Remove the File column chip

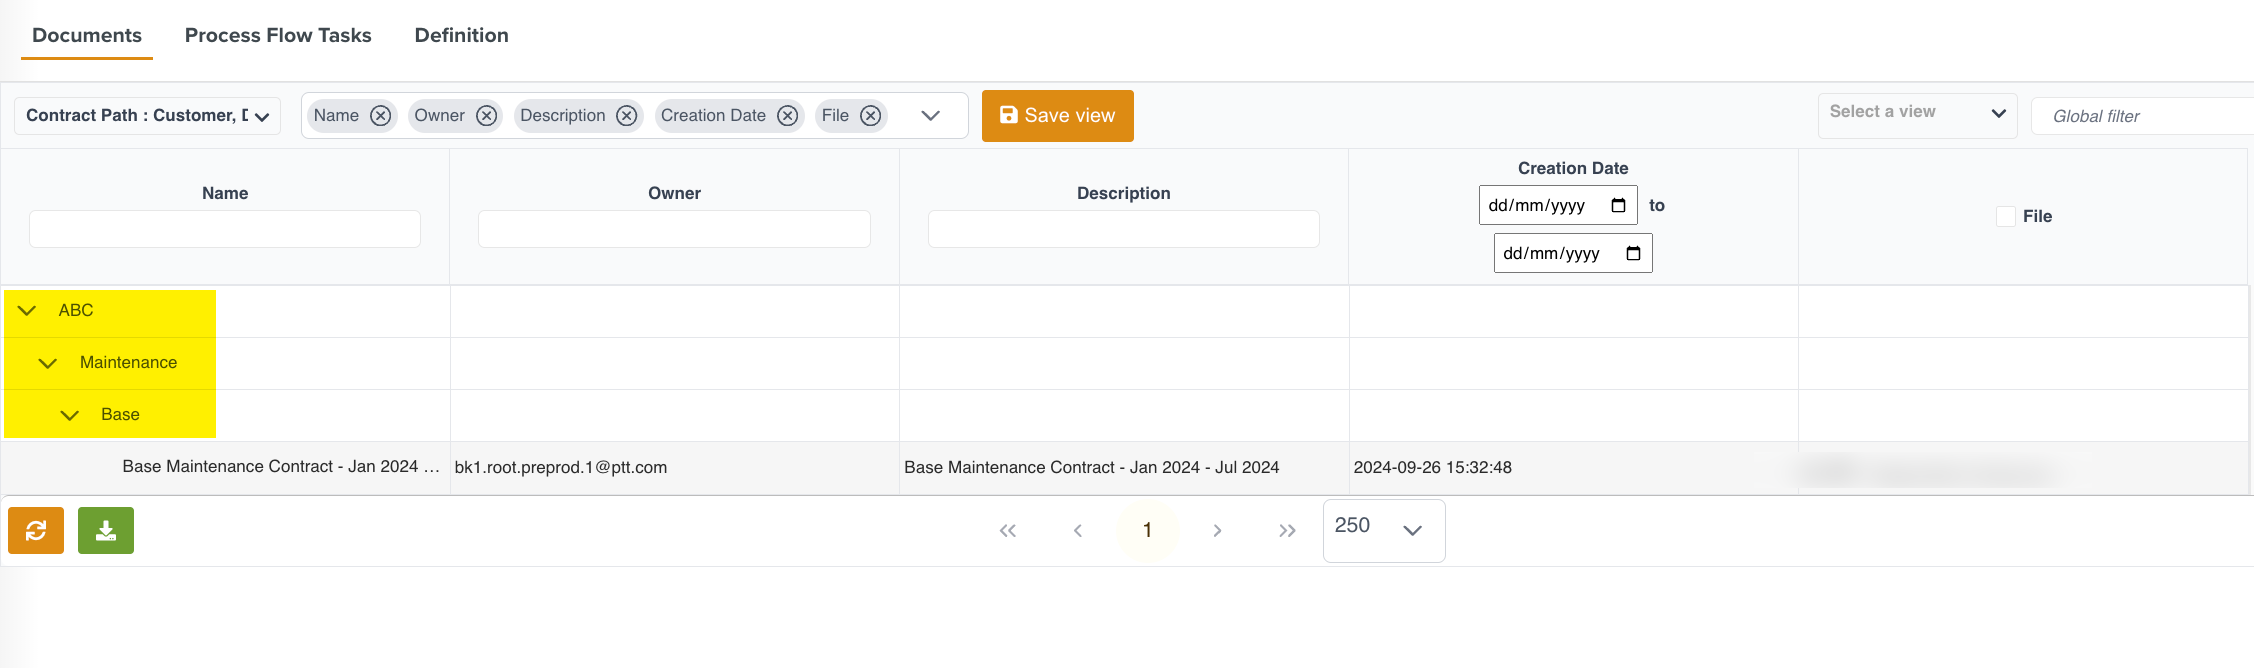coord(871,116)
